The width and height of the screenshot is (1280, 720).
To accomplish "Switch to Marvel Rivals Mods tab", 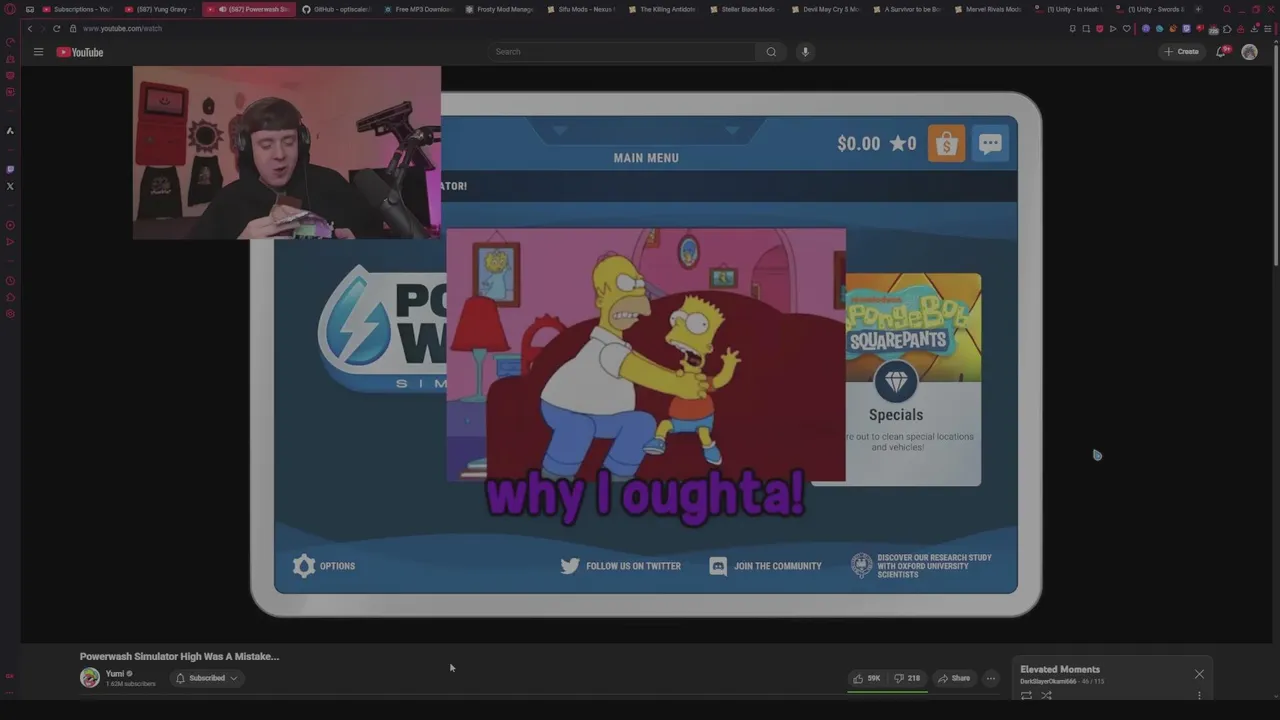I will 987,9.
